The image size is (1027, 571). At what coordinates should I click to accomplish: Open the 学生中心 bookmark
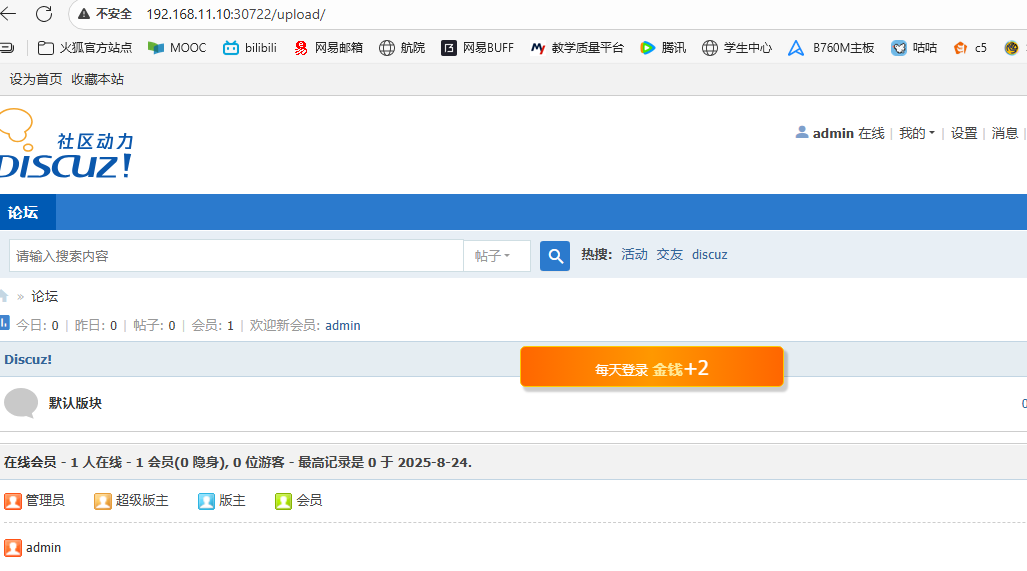[737, 48]
